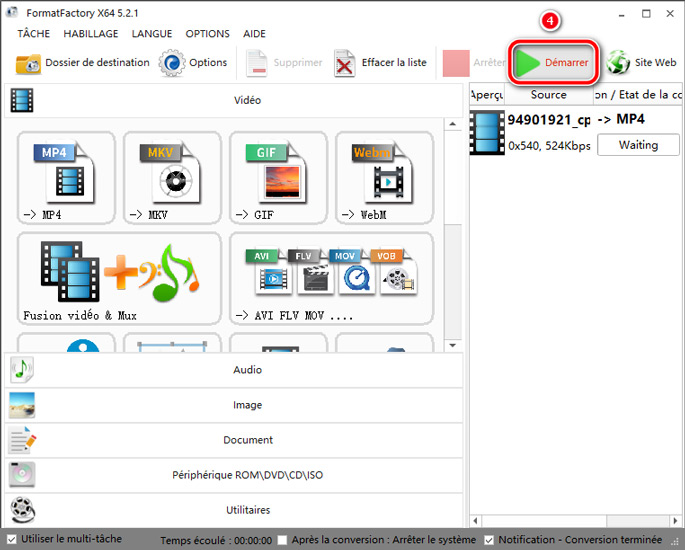The width and height of the screenshot is (685, 550).
Task: Open the OPTIONS menu
Action: [x=208, y=34]
